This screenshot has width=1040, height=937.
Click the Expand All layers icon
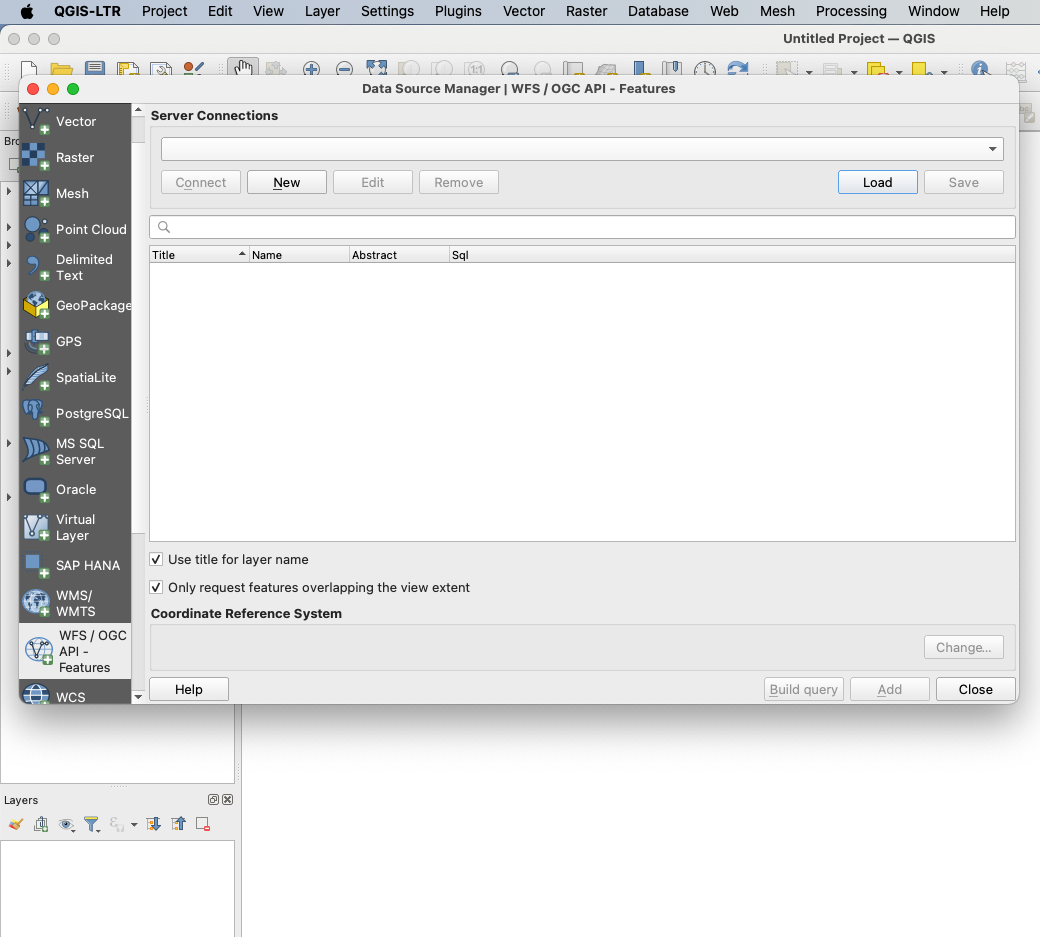click(x=153, y=824)
